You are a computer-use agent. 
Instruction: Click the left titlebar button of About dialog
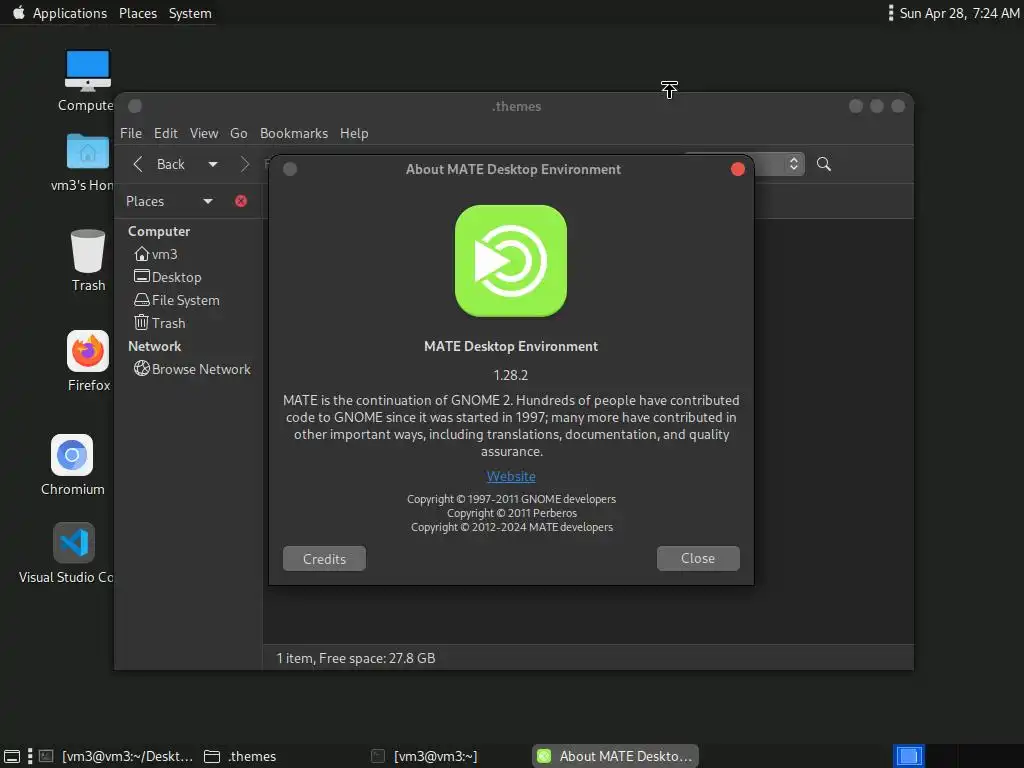[290, 169]
